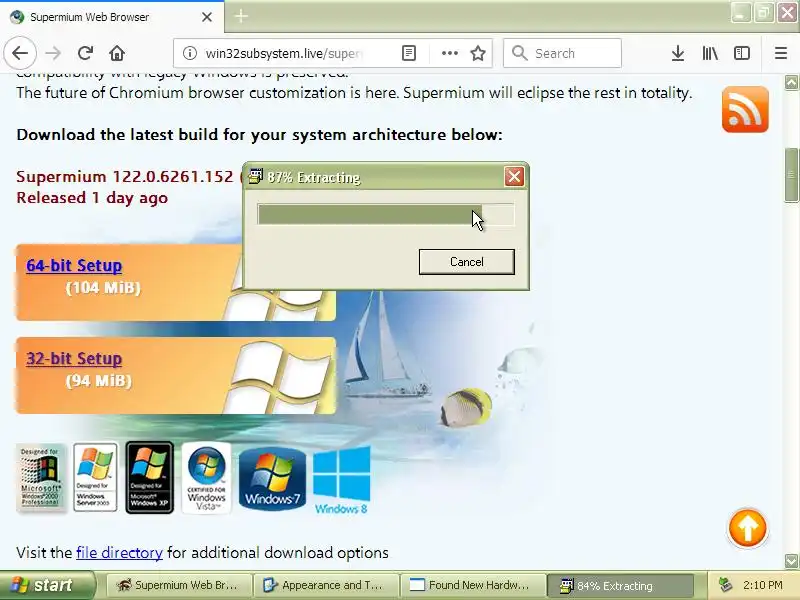This screenshot has width=800, height=600.
Task: Open the browser home page
Action: [x=117, y=53]
